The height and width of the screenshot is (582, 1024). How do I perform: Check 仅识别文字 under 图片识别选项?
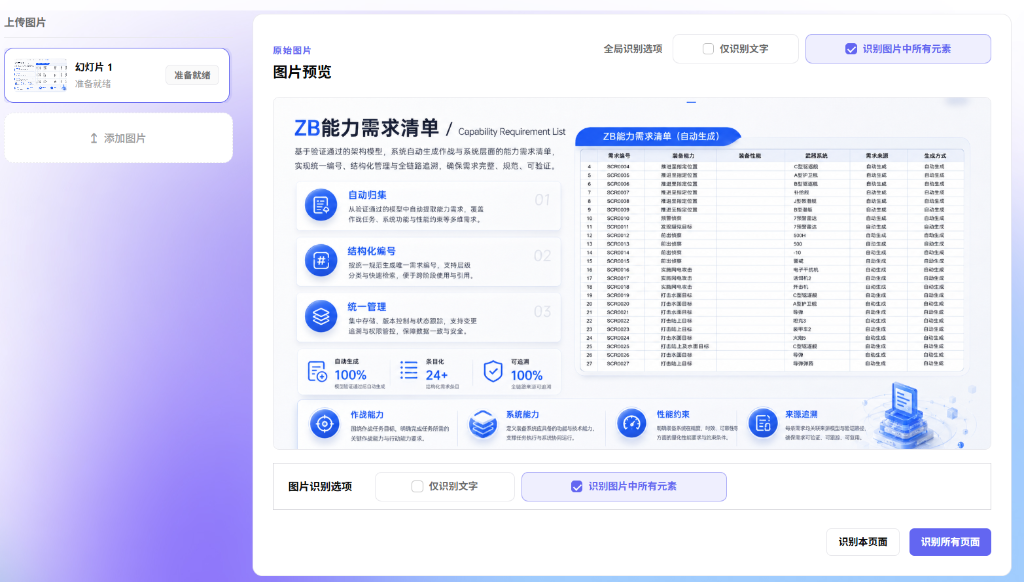point(417,487)
